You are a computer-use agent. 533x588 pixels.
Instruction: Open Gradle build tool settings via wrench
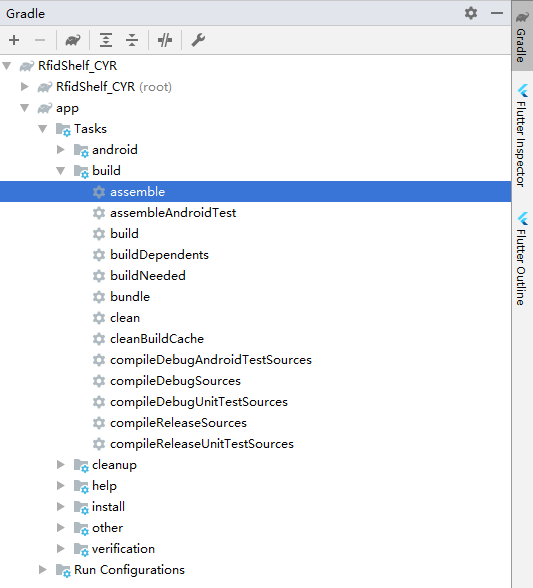(x=198, y=40)
